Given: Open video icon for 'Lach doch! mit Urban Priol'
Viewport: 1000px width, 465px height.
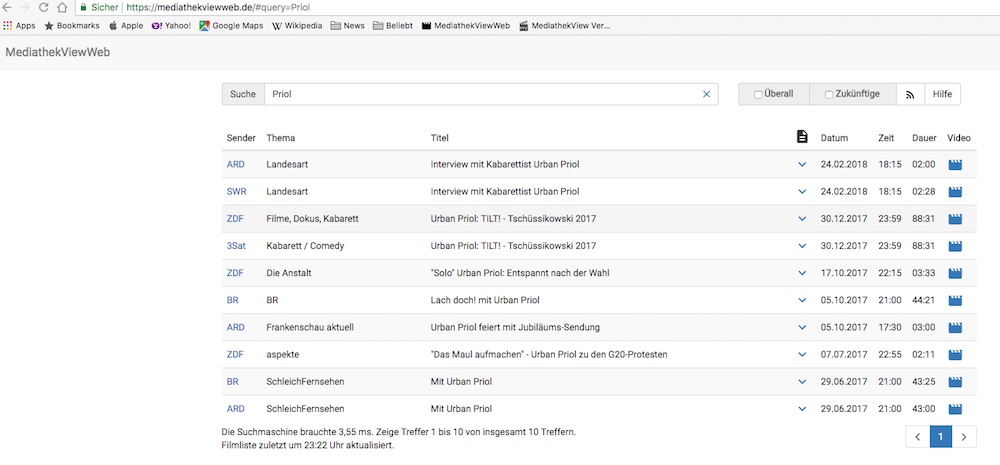Looking at the screenshot, I should click(x=954, y=300).
